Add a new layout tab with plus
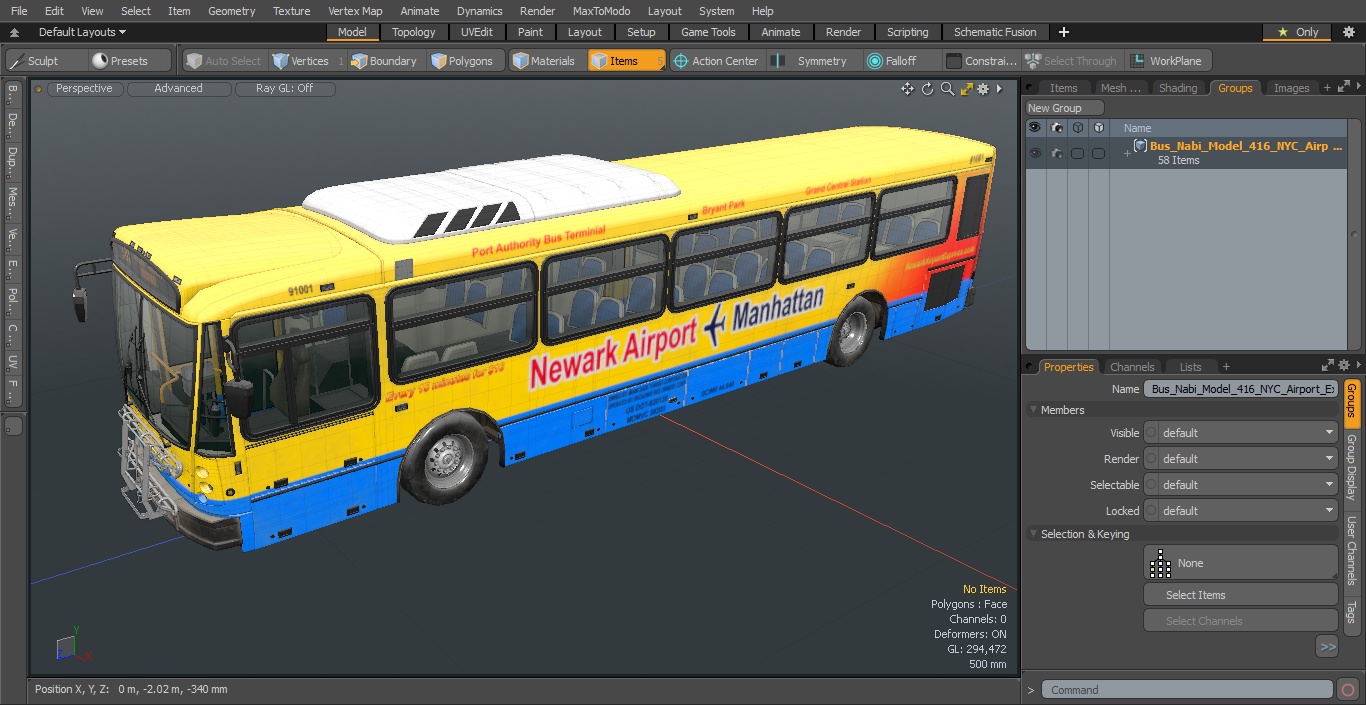 point(1063,32)
